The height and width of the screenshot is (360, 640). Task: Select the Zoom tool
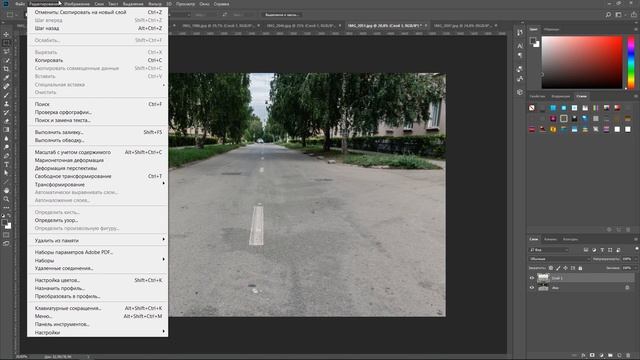click(x=6, y=199)
